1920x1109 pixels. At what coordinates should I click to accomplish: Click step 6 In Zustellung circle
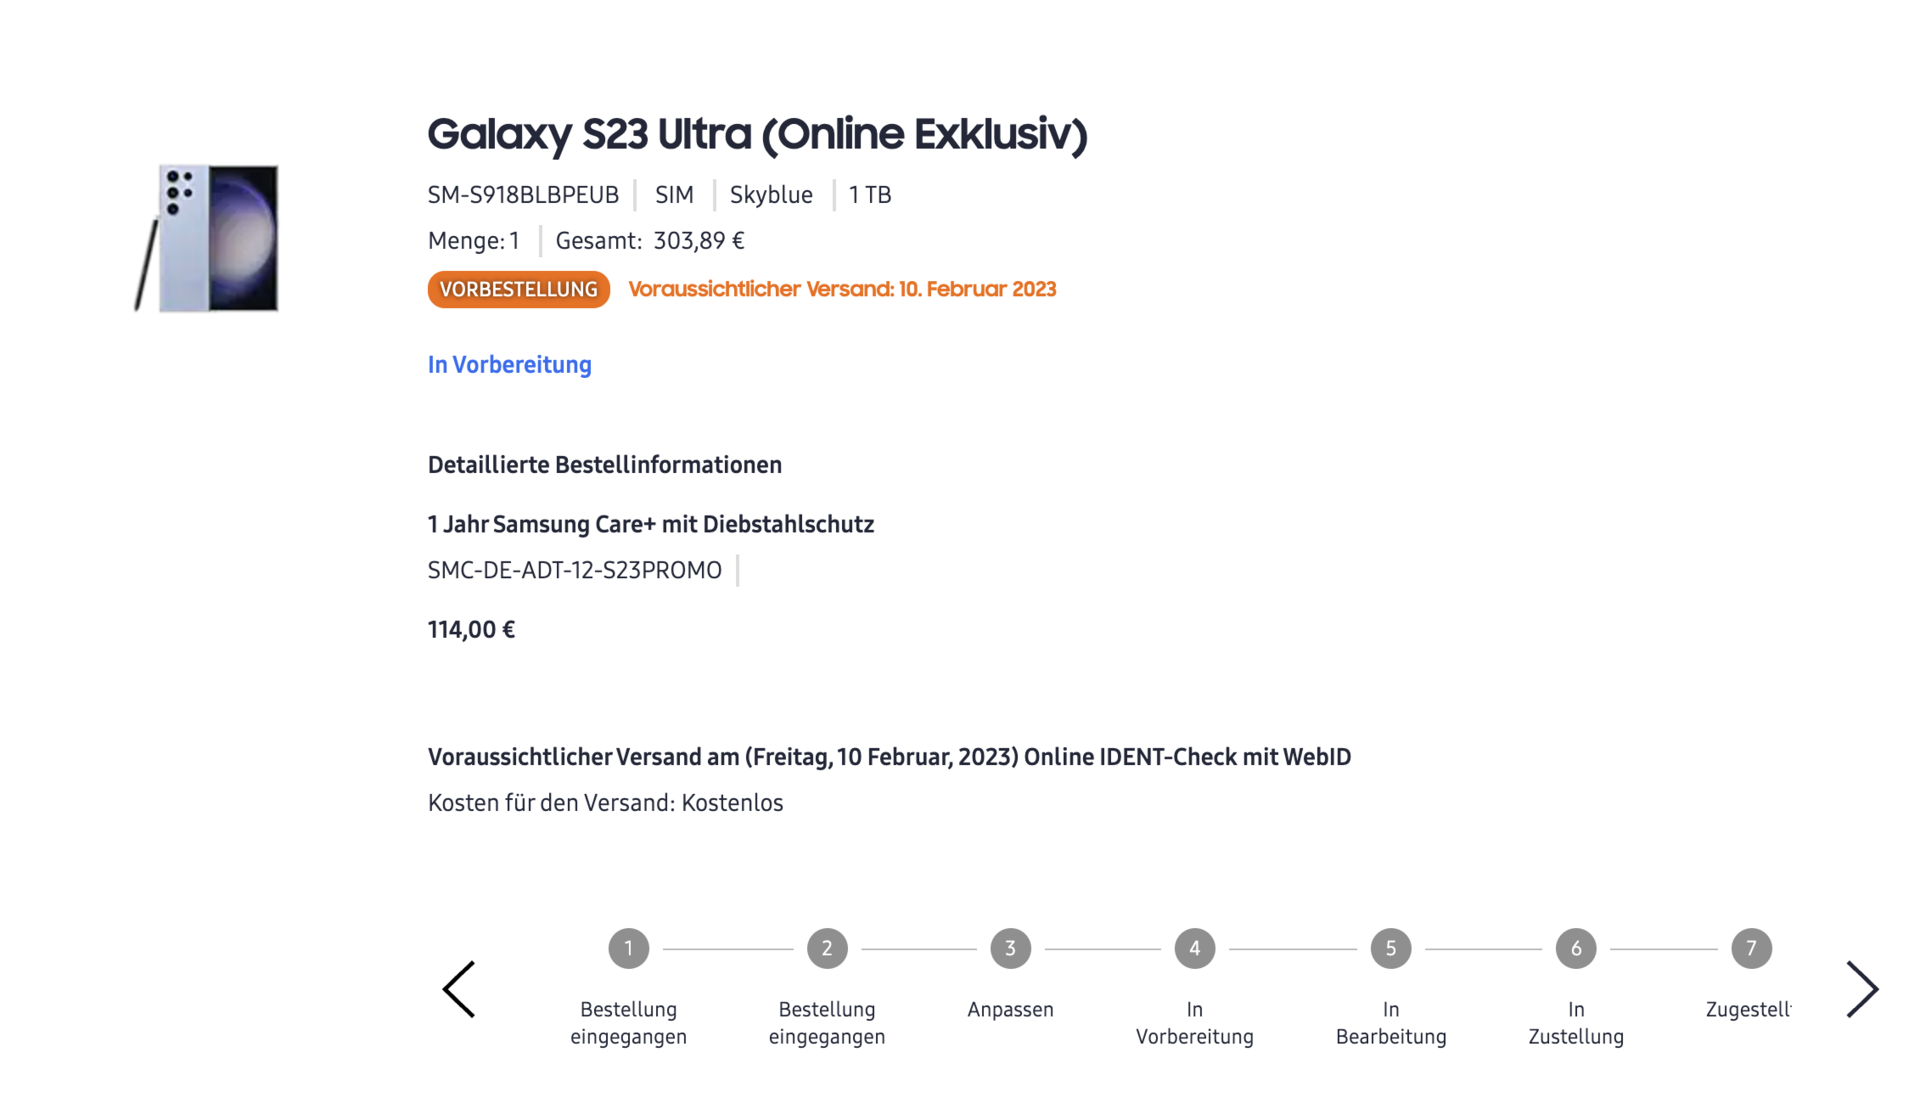point(1575,948)
